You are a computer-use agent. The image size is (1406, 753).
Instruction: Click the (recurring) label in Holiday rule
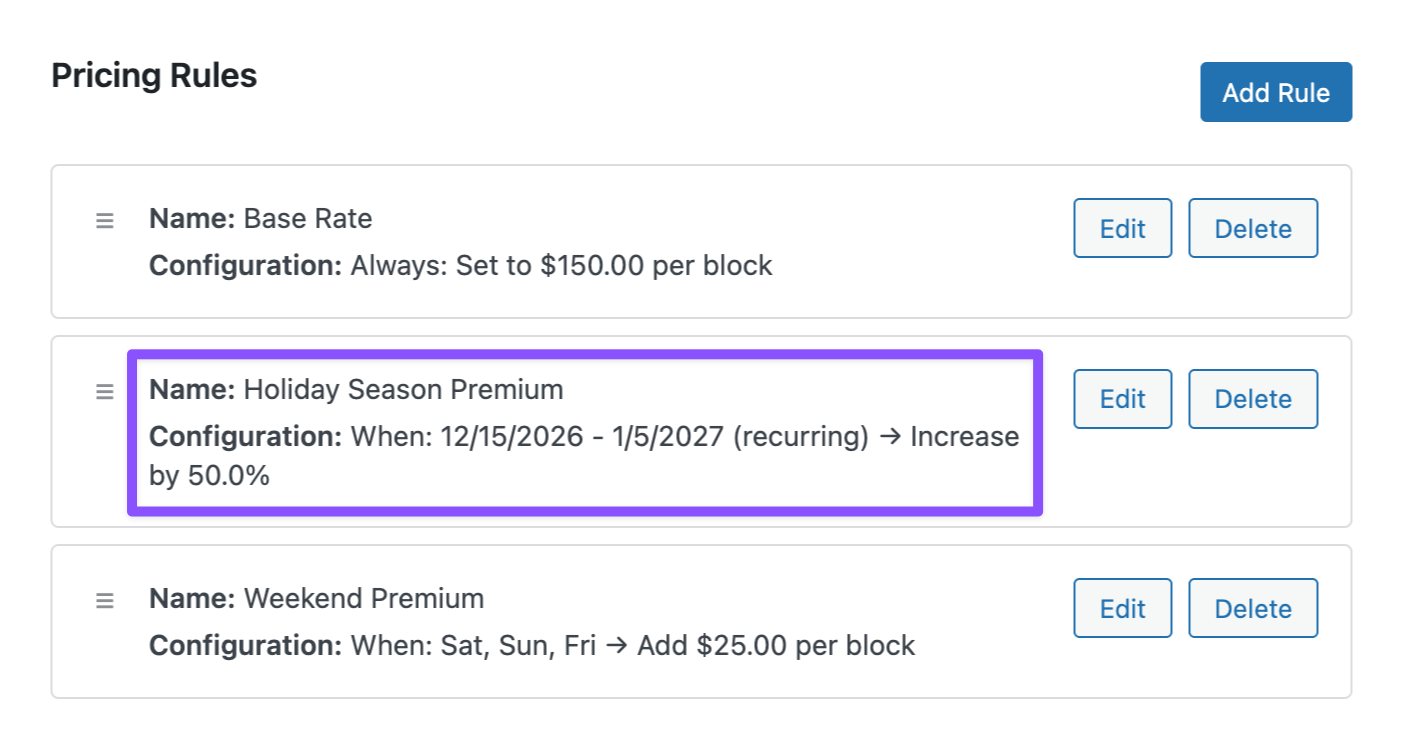point(800,437)
